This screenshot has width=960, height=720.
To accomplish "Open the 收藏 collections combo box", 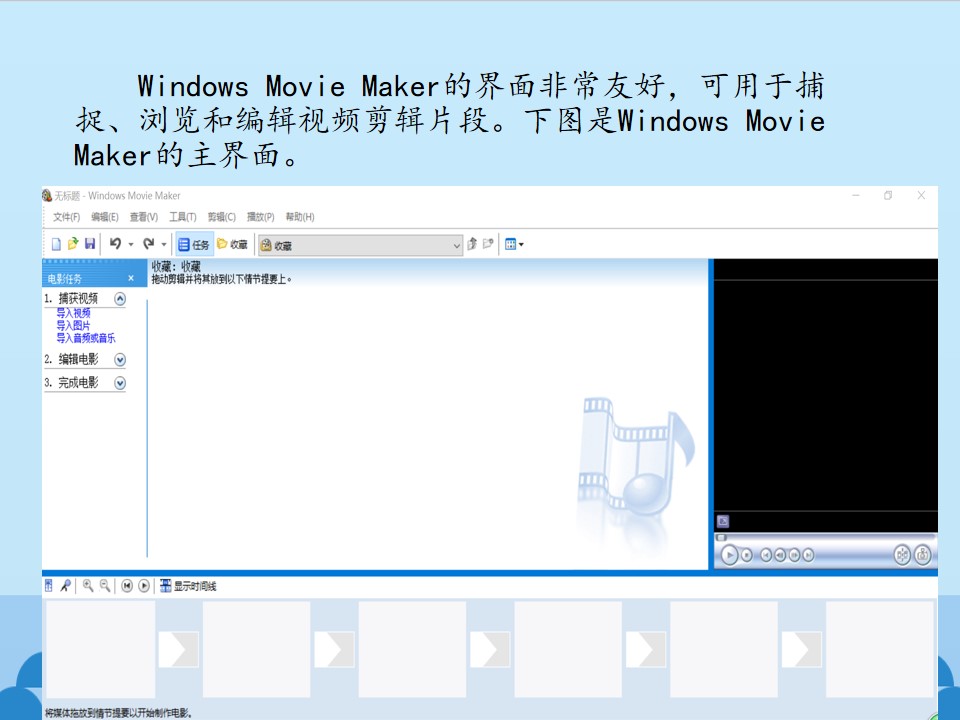I will click(x=360, y=245).
